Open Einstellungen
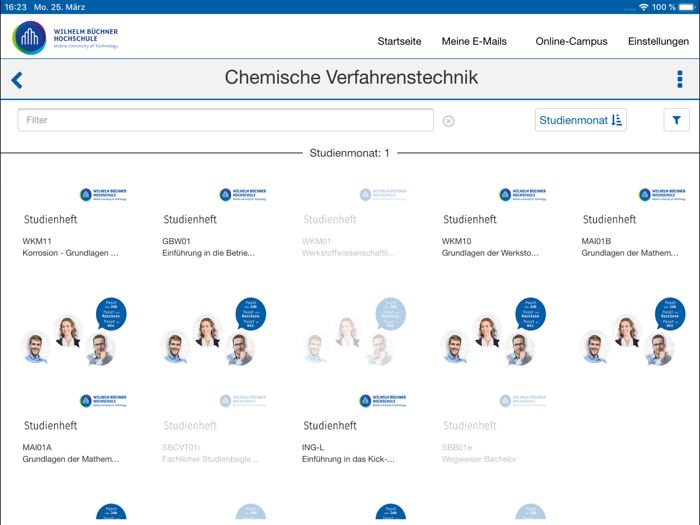The width and height of the screenshot is (700, 525). 658,42
